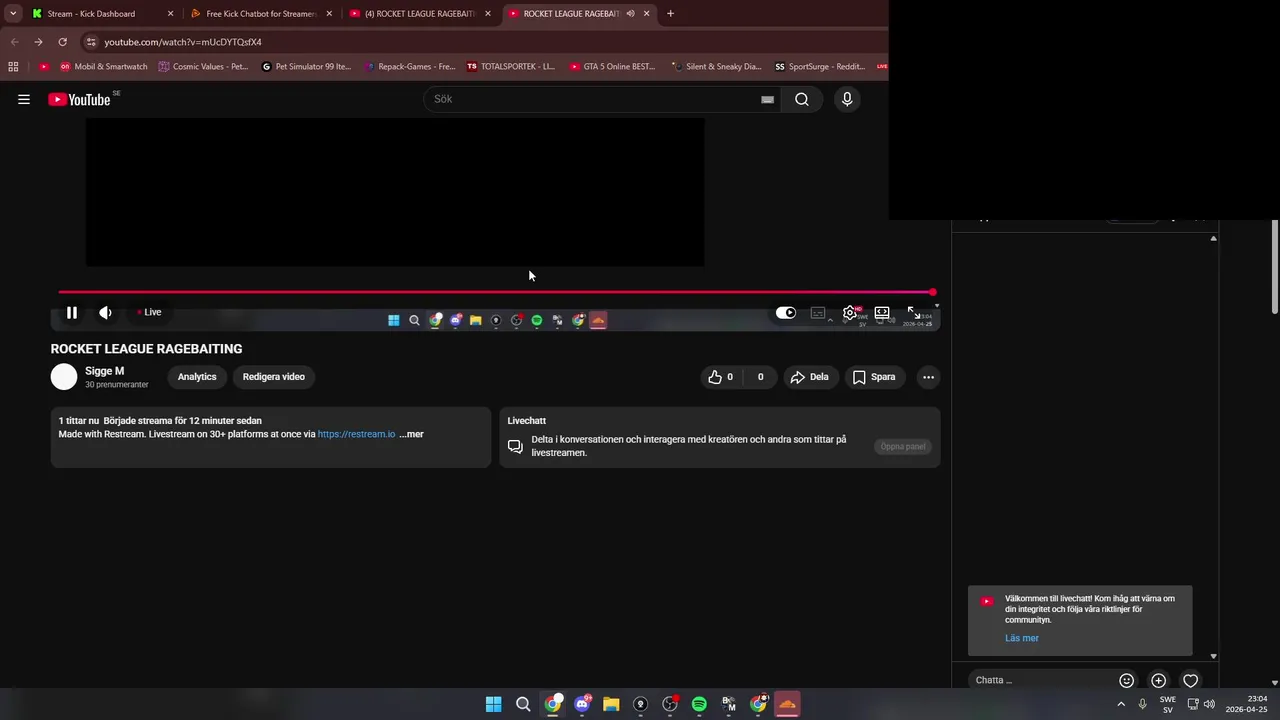
Task: Go to the YouTube home logo
Action: point(80,99)
